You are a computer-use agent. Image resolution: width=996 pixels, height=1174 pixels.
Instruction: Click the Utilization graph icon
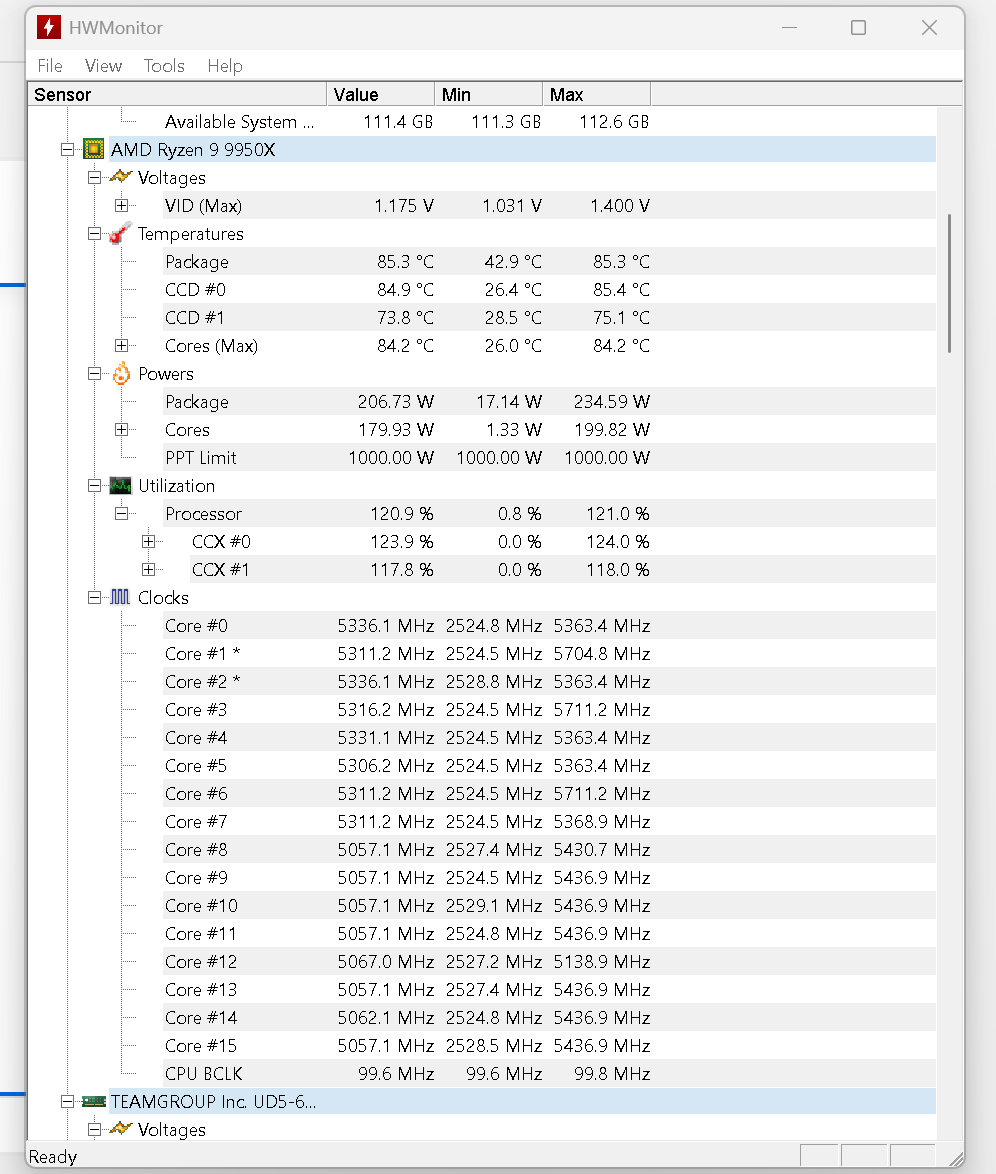[121, 486]
